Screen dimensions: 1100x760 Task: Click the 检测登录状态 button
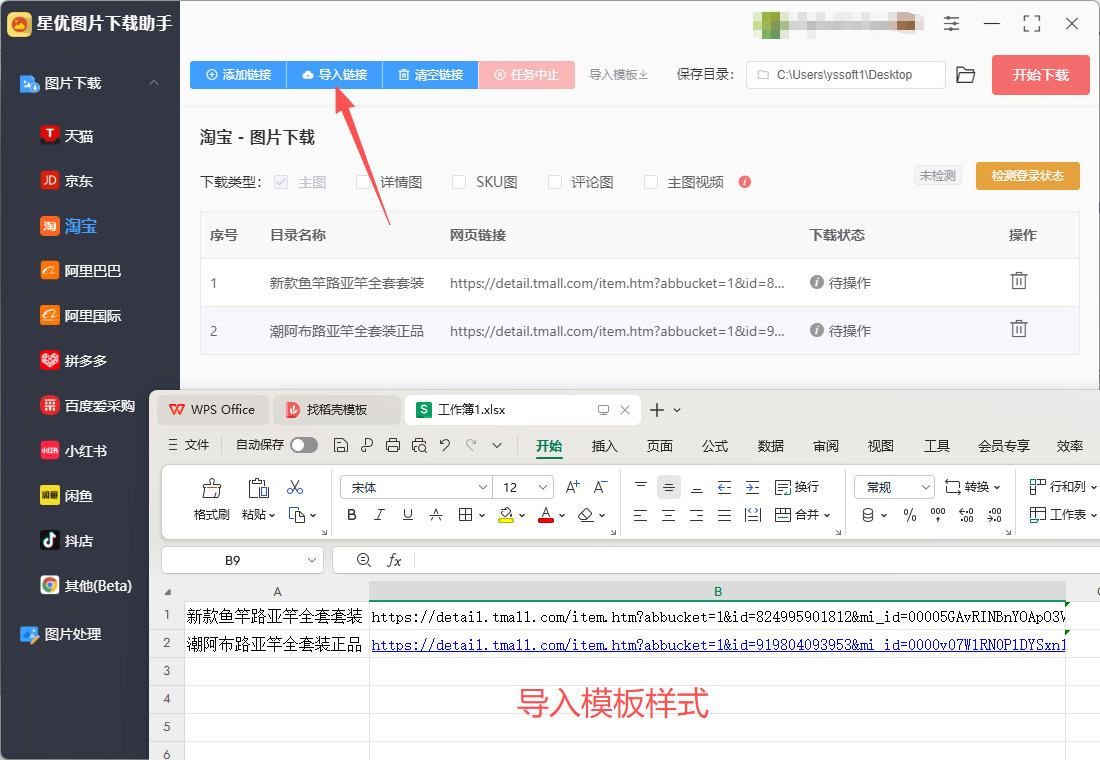(1027, 175)
